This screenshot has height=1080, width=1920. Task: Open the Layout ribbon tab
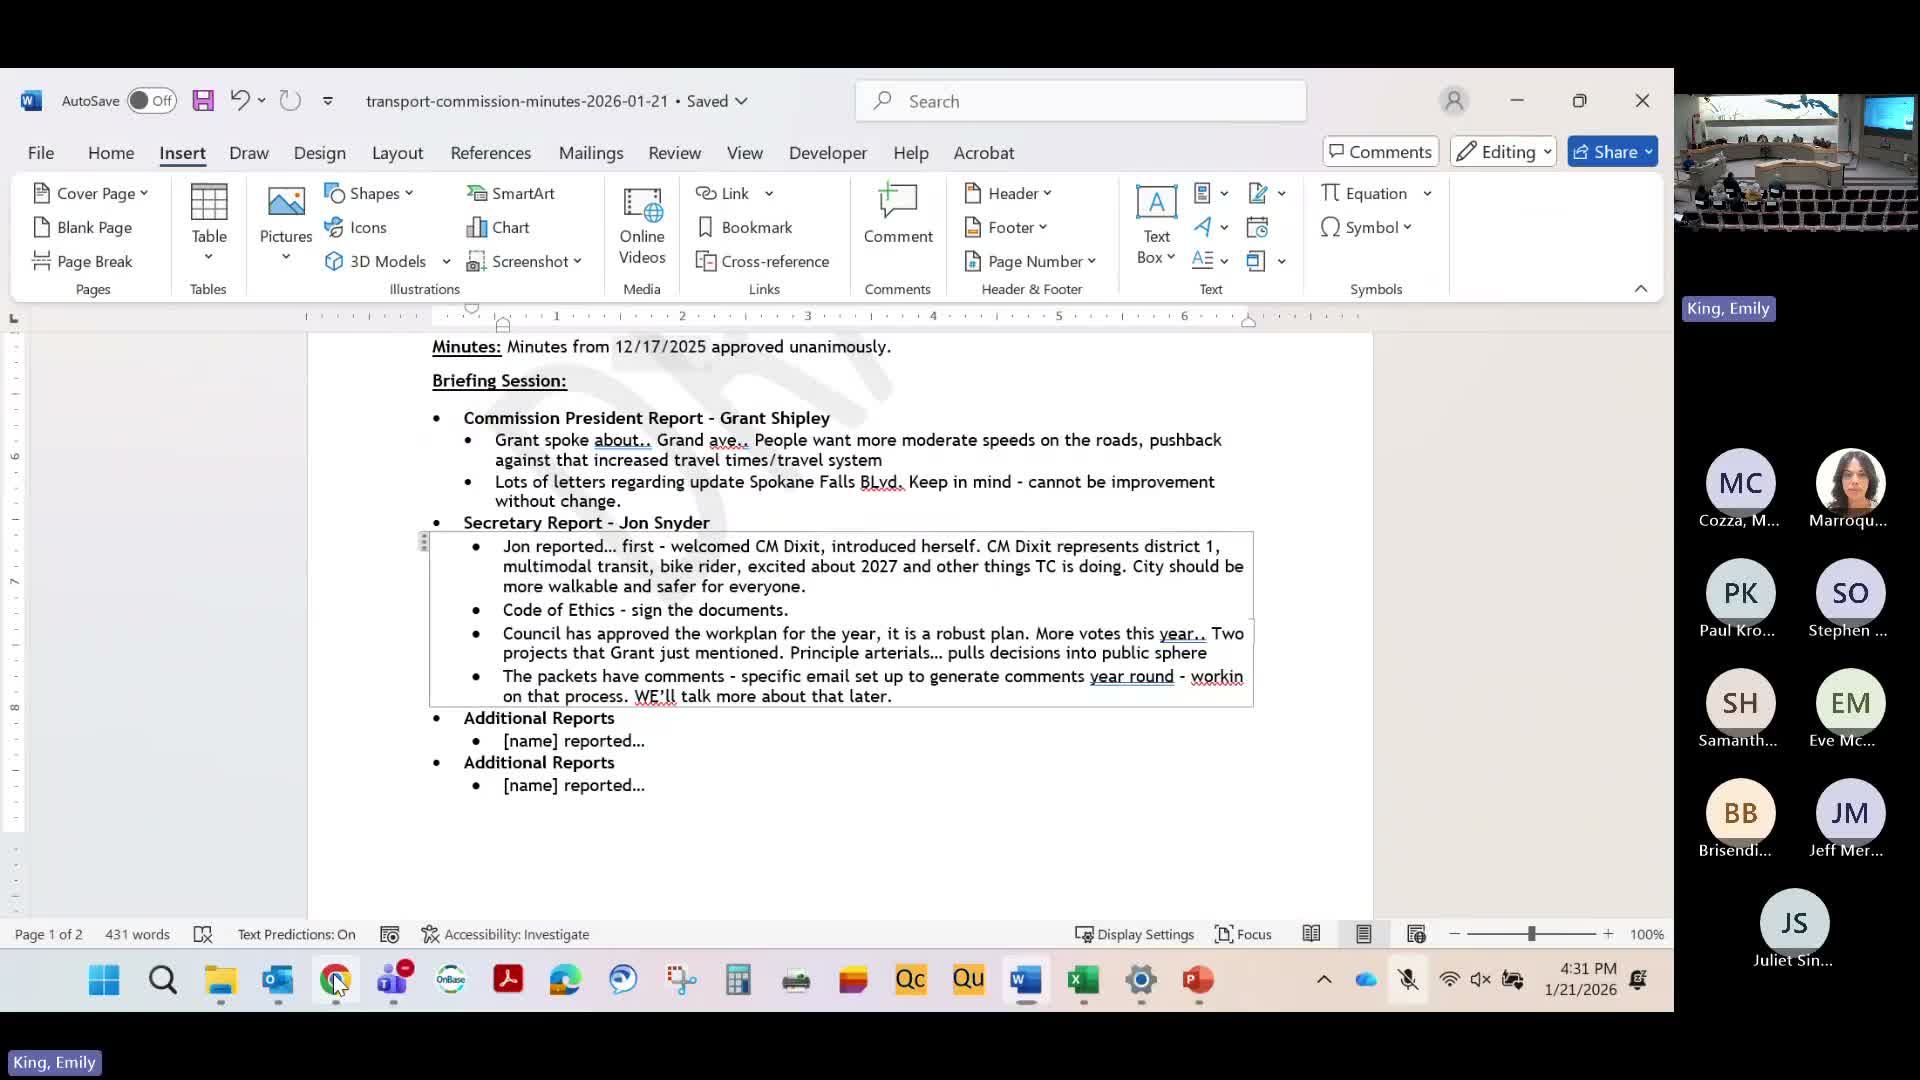coord(397,153)
